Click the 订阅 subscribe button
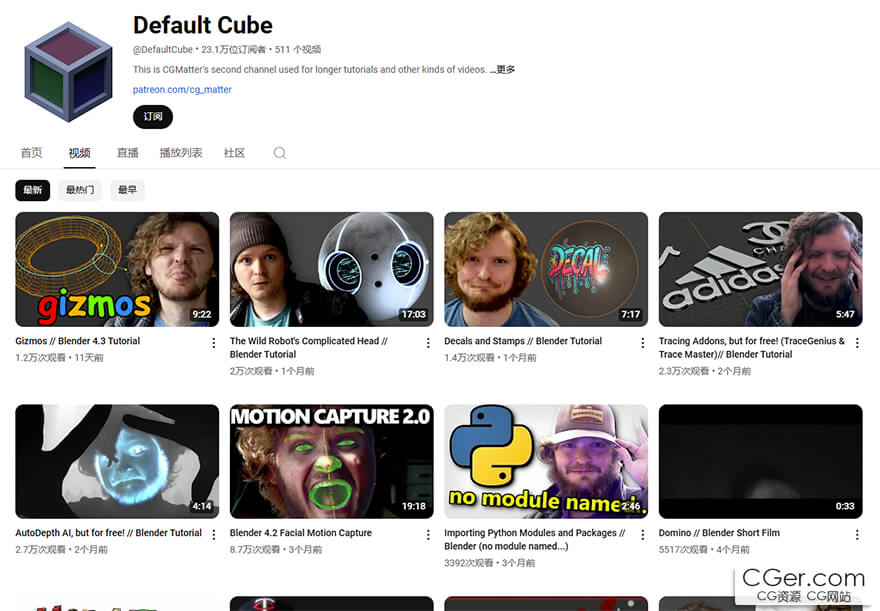Screen dimensions: 880x611 (153, 117)
